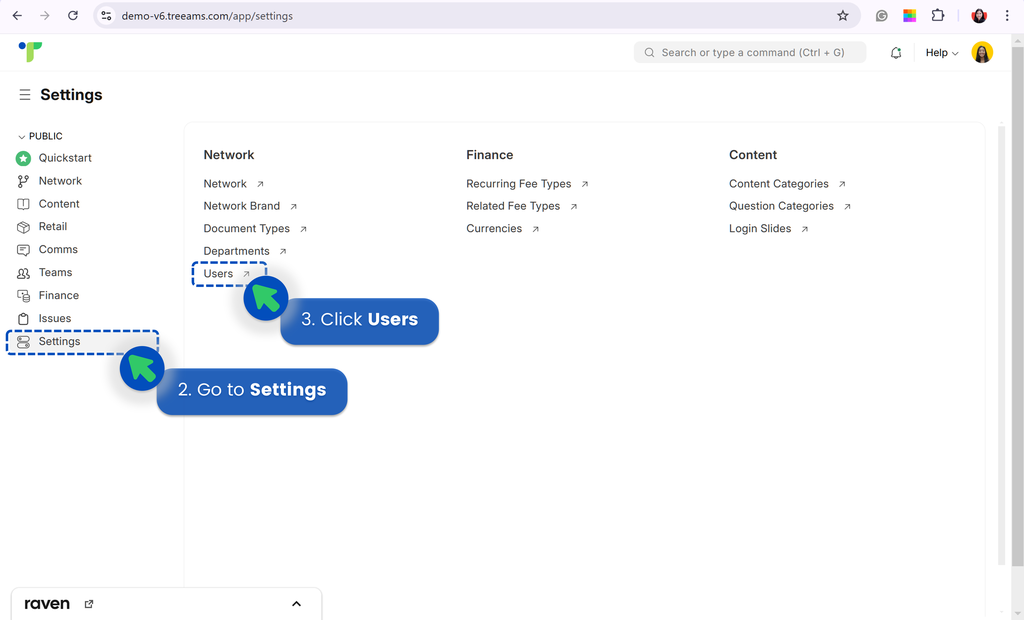This screenshot has height=620, width=1024.
Task: Open Comms using its chat bubble icon
Action: pyautogui.click(x=22, y=249)
